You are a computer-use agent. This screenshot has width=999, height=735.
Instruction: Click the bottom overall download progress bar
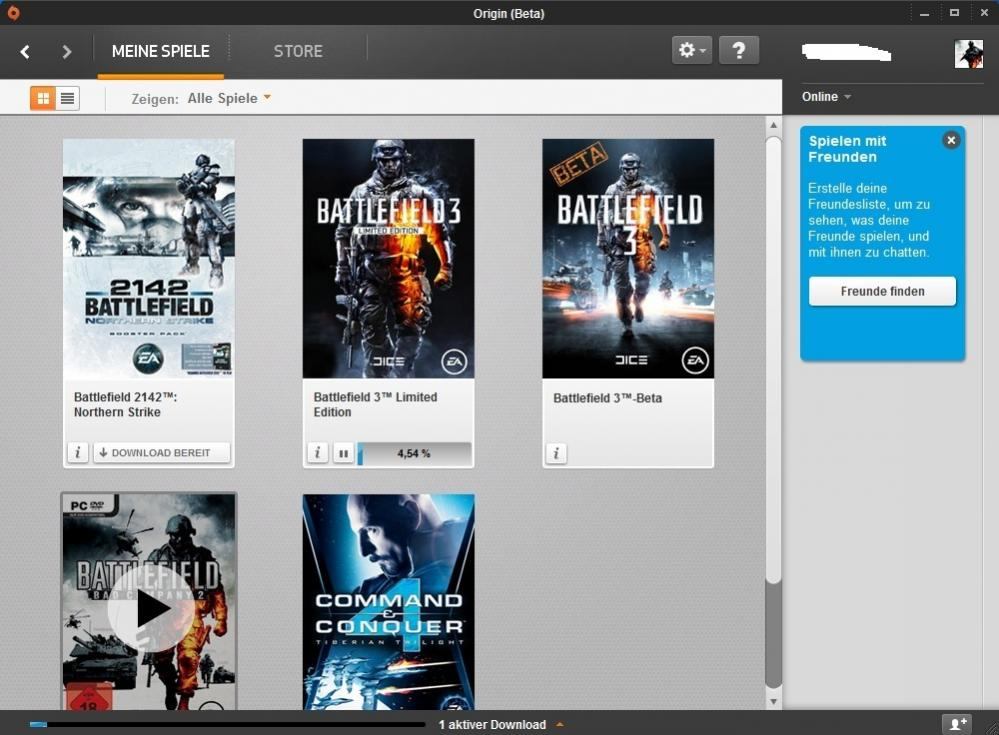(x=227, y=724)
